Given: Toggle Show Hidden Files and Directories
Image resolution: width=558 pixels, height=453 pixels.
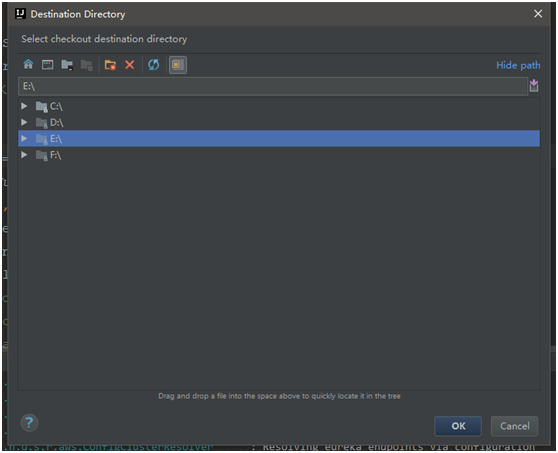Looking at the screenshot, I should point(178,65).
